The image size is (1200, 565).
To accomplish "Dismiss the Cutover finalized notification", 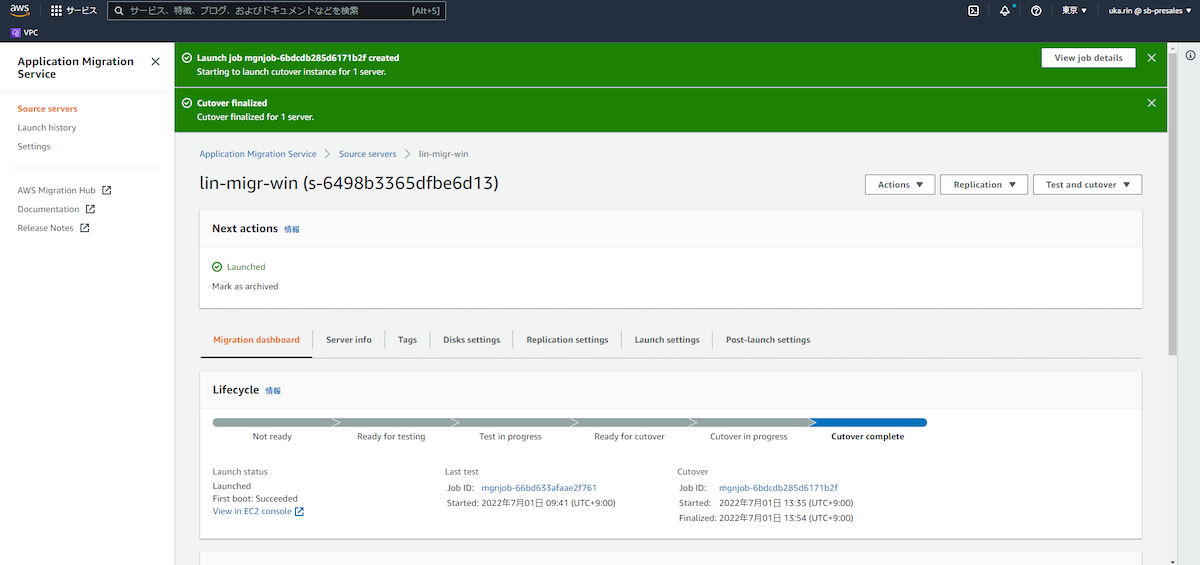I will pos(1151,103).
